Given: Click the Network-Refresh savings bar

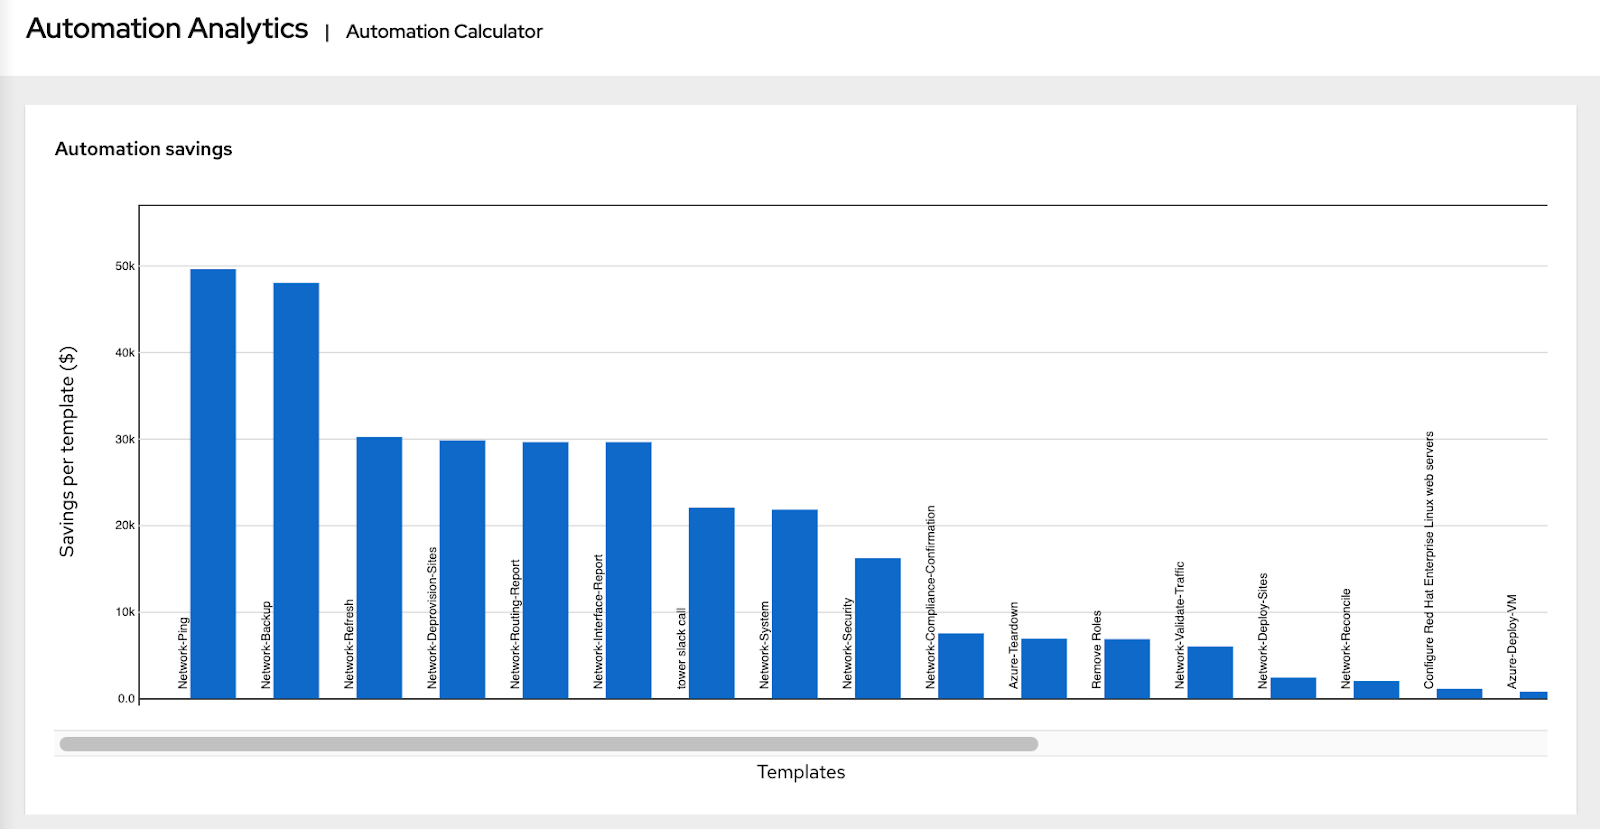Looking at the screenshot, I should [379, 568].
